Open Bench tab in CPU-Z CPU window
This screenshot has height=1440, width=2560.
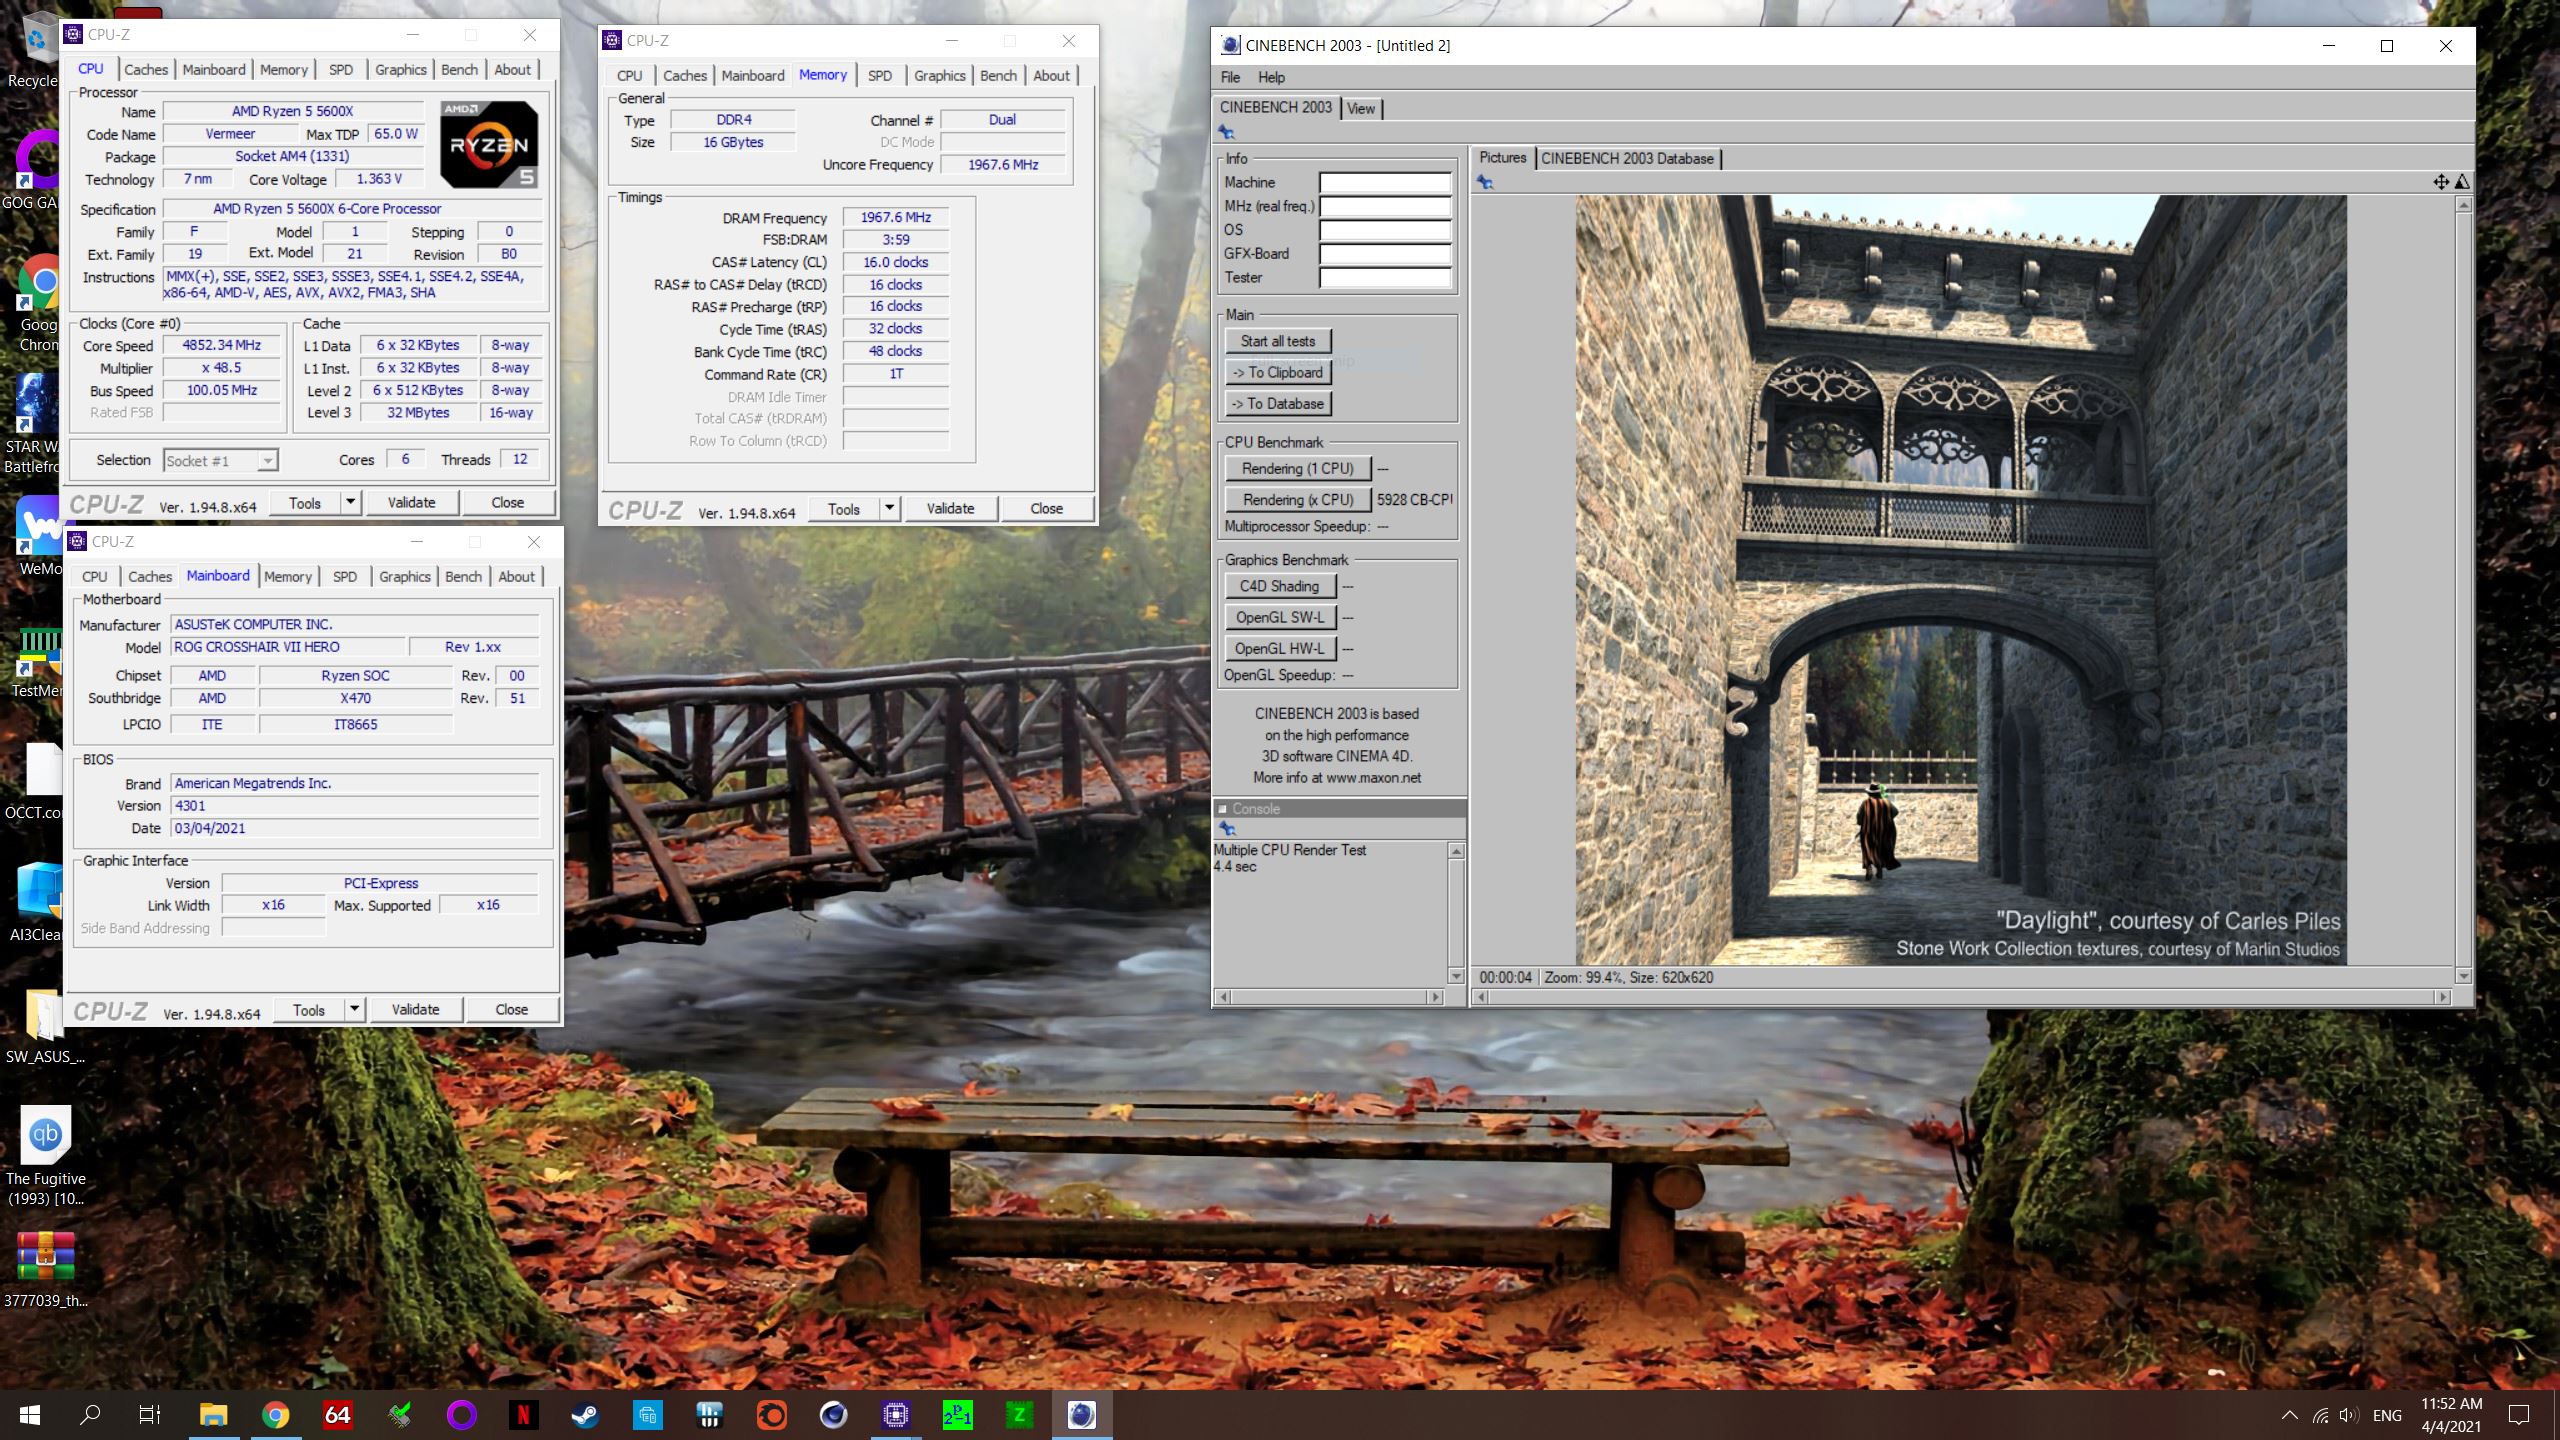460,69
